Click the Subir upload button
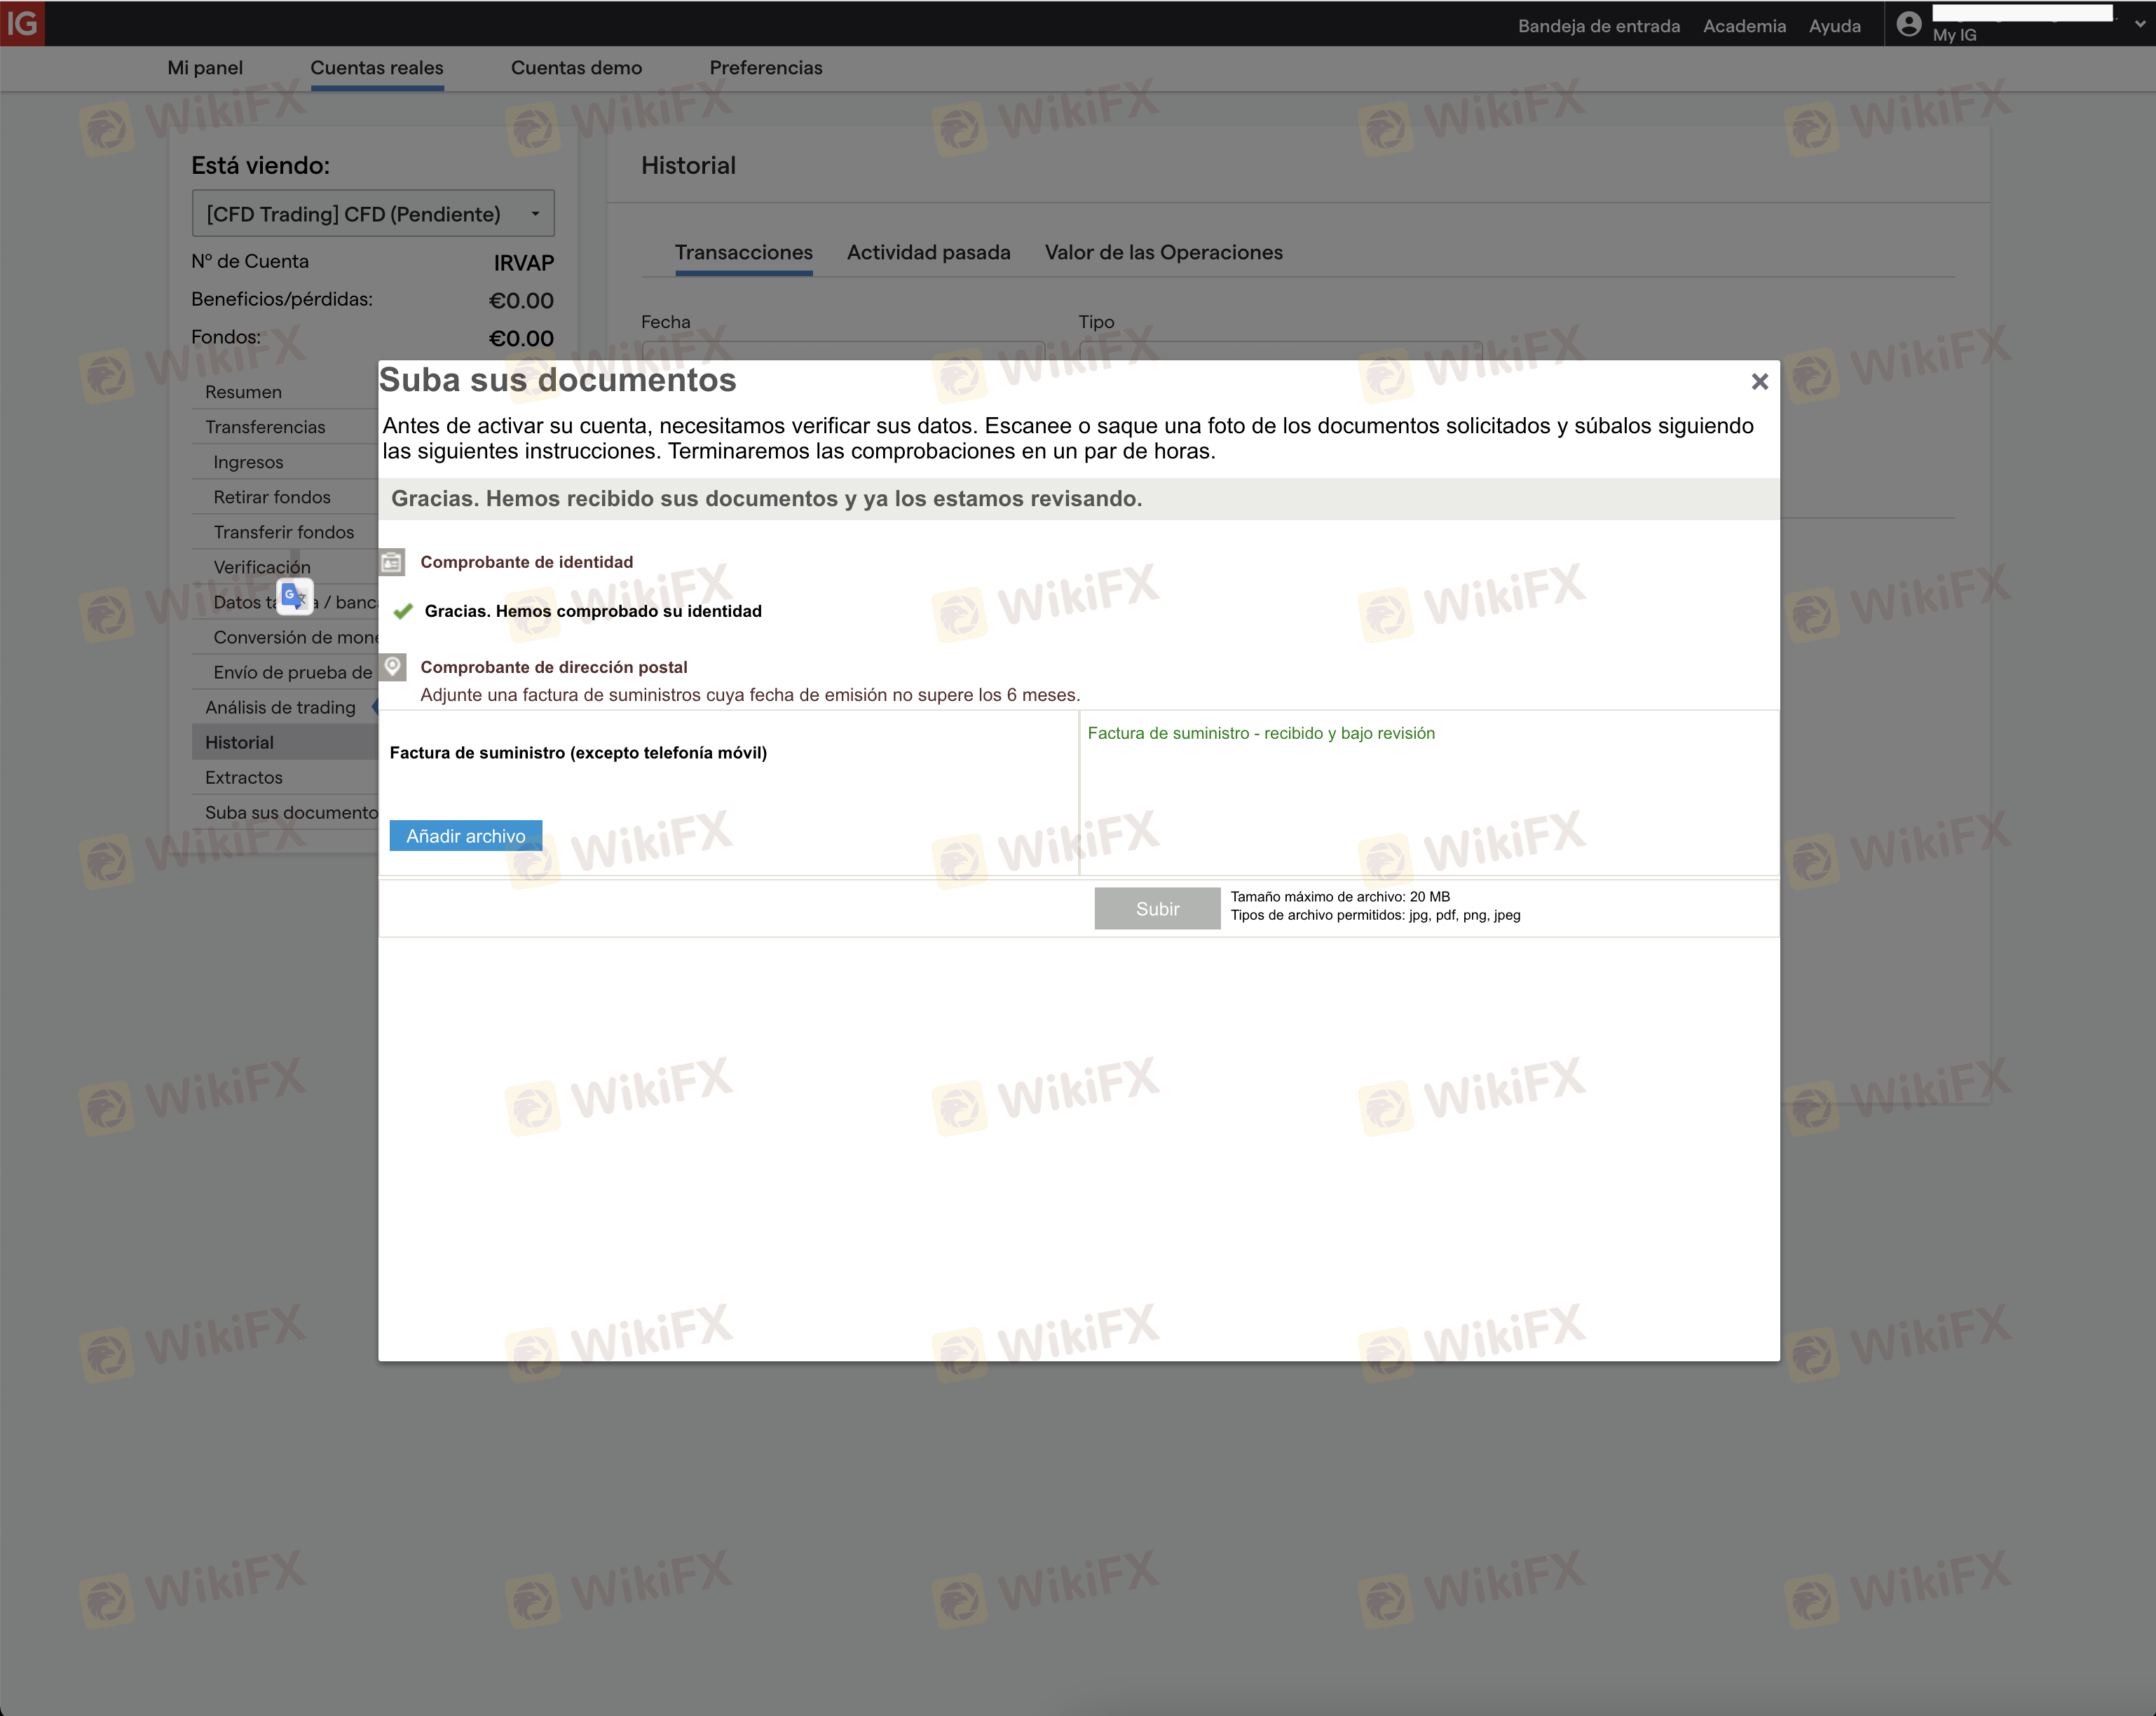The height and width of the screenshot is (1716, 2156). tap(1157, 909)
